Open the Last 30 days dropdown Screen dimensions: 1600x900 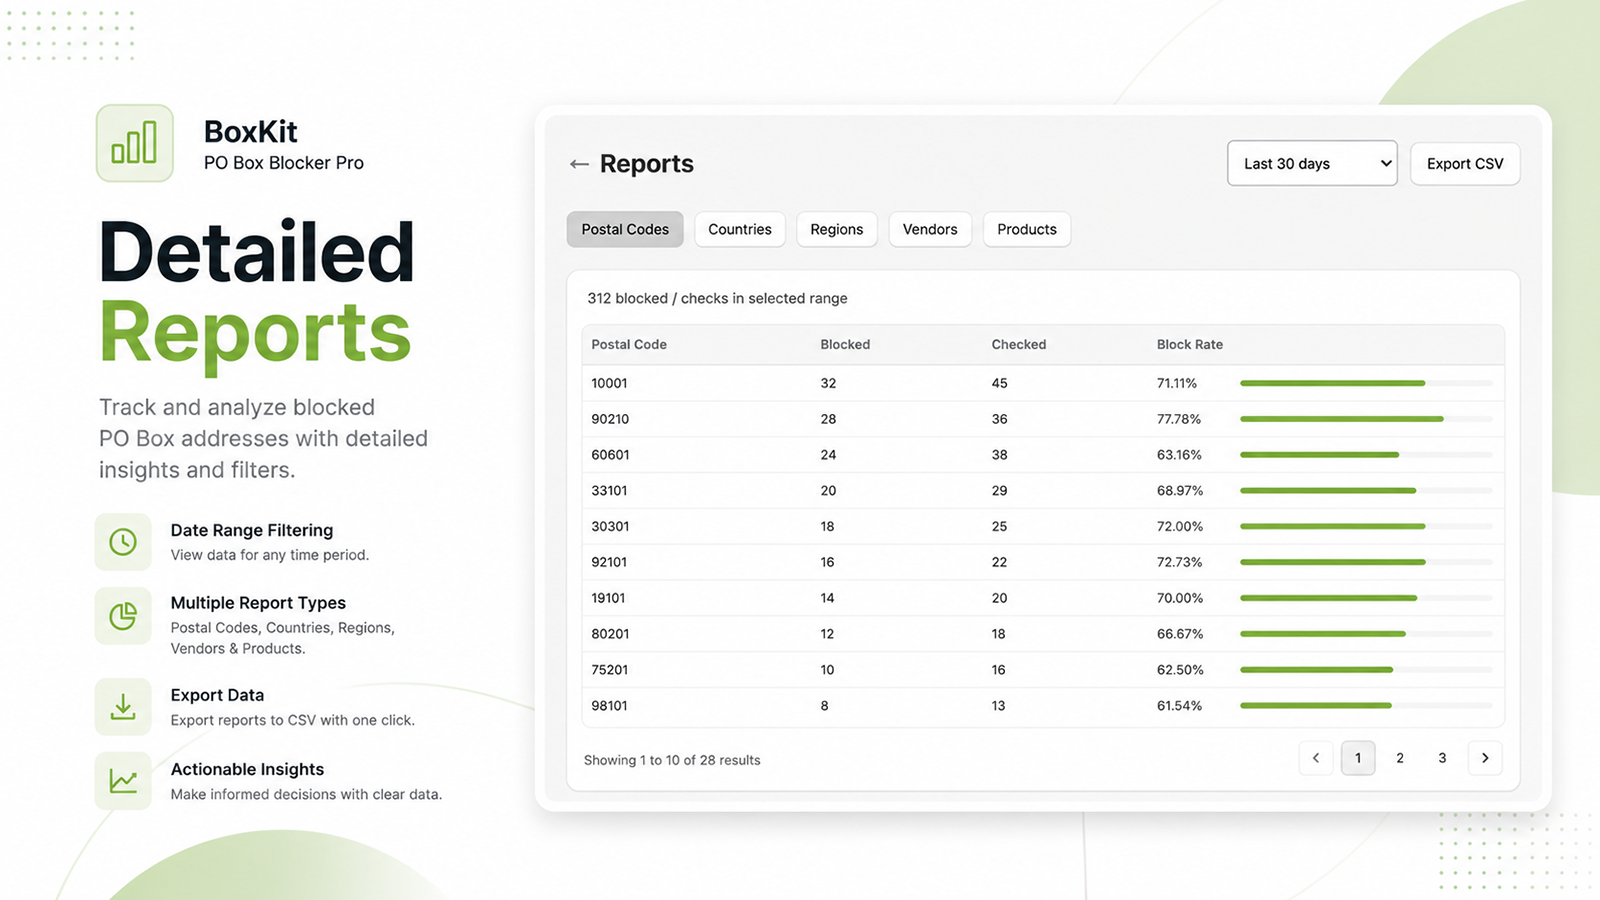pyautogui.click(x=1312, y=163)
